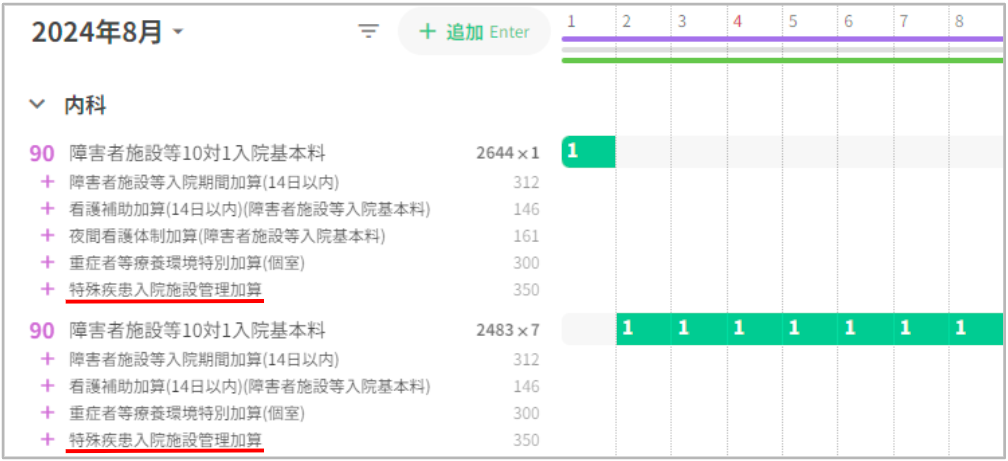Click plus icon beside first 看護補助加算
This screenshot has width=1008, height=461.
click(x=45, y=209)
